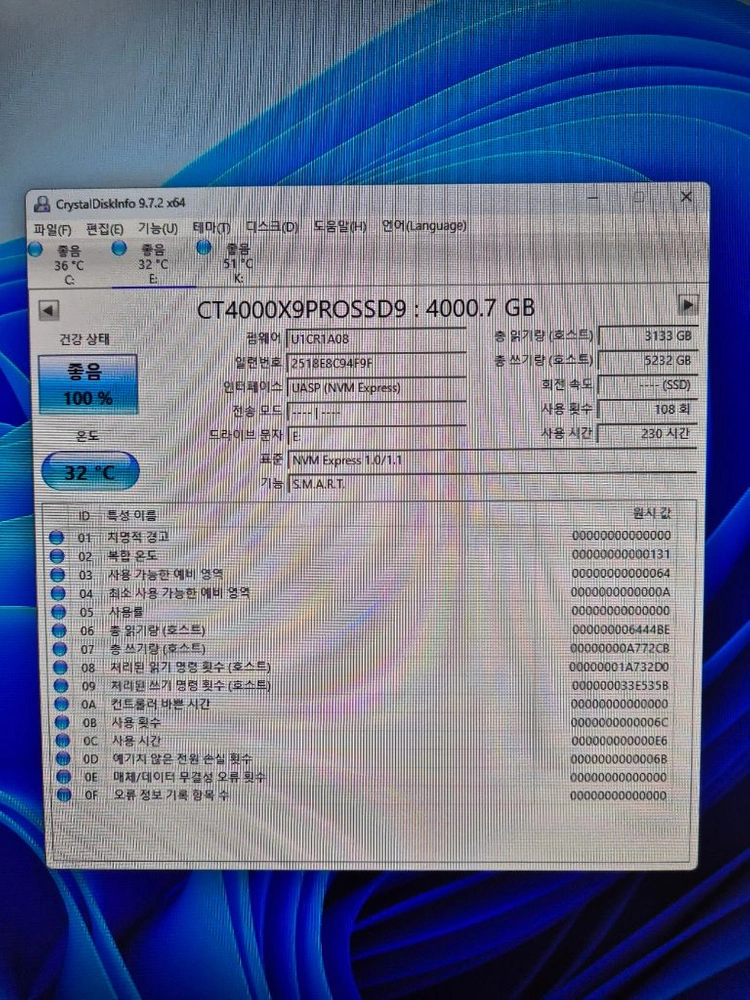Viewport: 750px width, 1000px height.
Task: Open the 기능(U) menu
Action: [x=158, y=228]
